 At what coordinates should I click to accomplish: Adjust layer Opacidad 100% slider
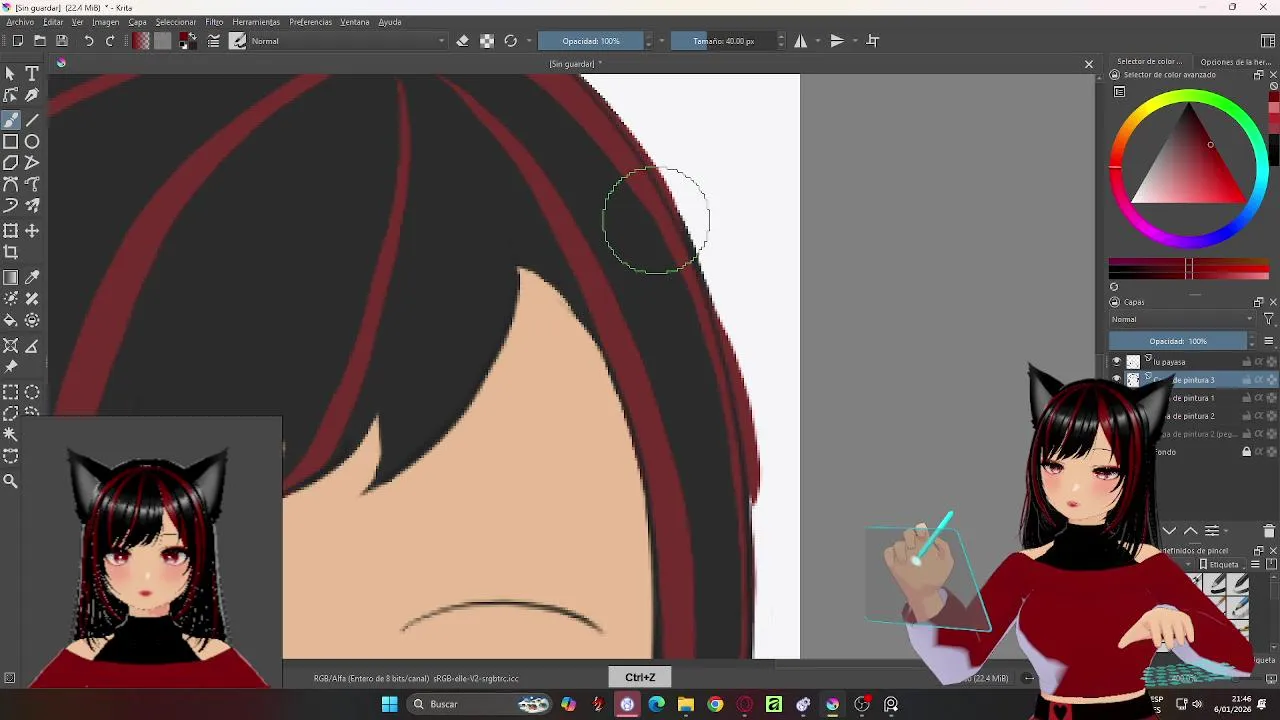(x=1178, y=341)
